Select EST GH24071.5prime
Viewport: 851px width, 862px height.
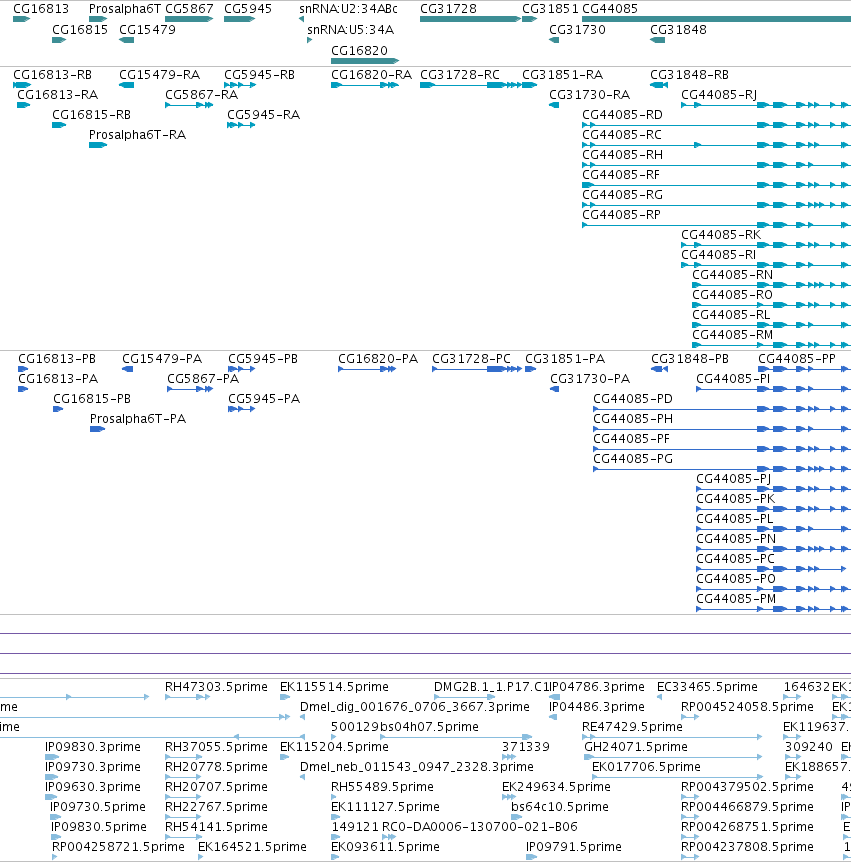click(x=636, y=747)
